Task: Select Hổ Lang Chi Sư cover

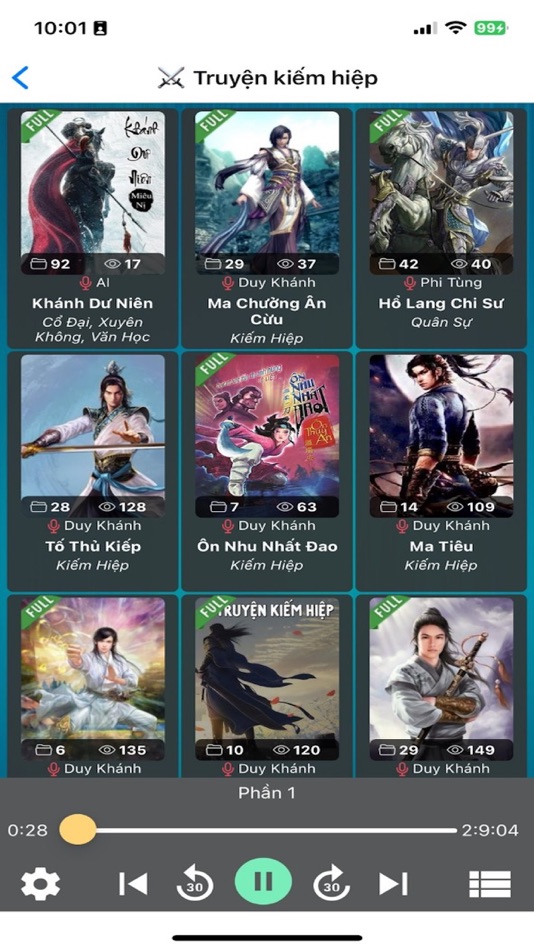Action: point(441,193)
